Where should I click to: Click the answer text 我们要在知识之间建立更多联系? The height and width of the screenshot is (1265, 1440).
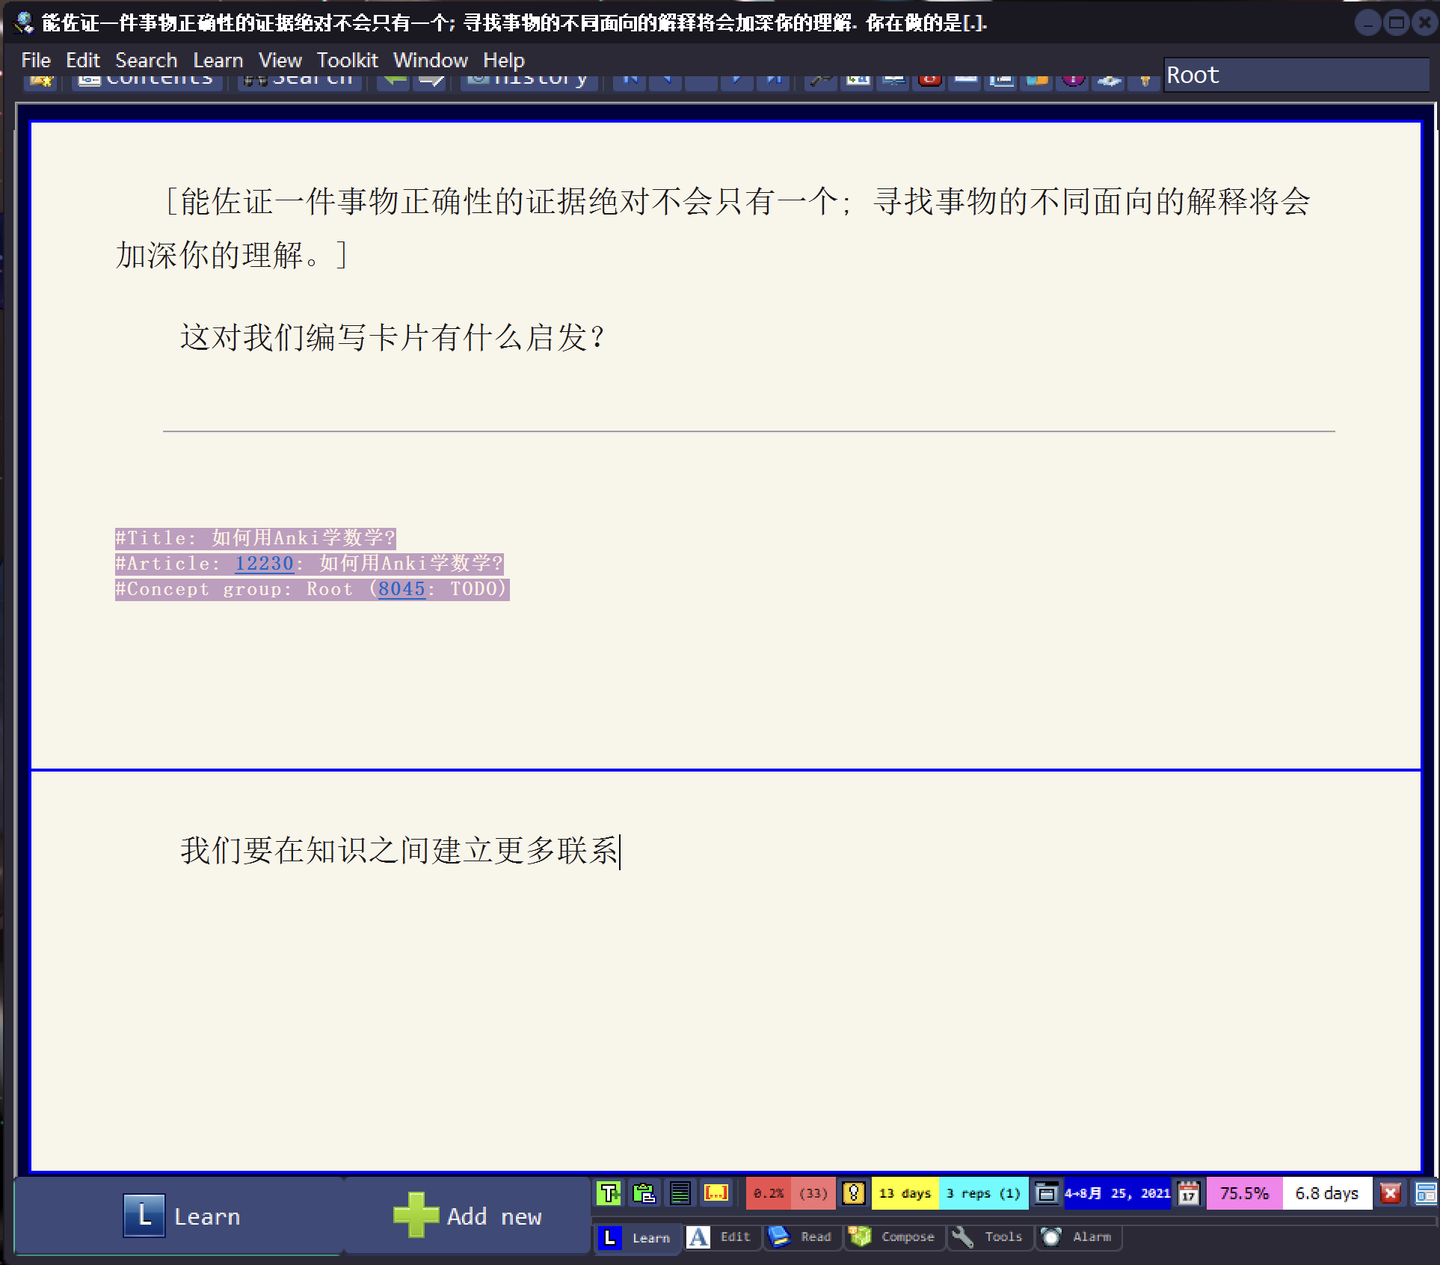click(400, 850)
